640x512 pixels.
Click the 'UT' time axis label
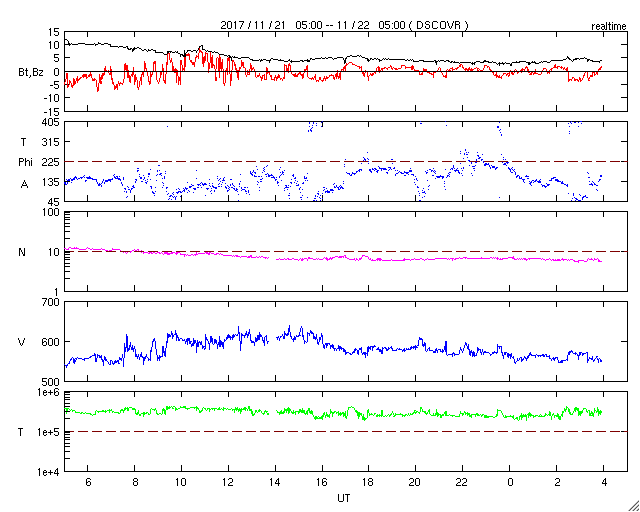(x=344, y=498)
